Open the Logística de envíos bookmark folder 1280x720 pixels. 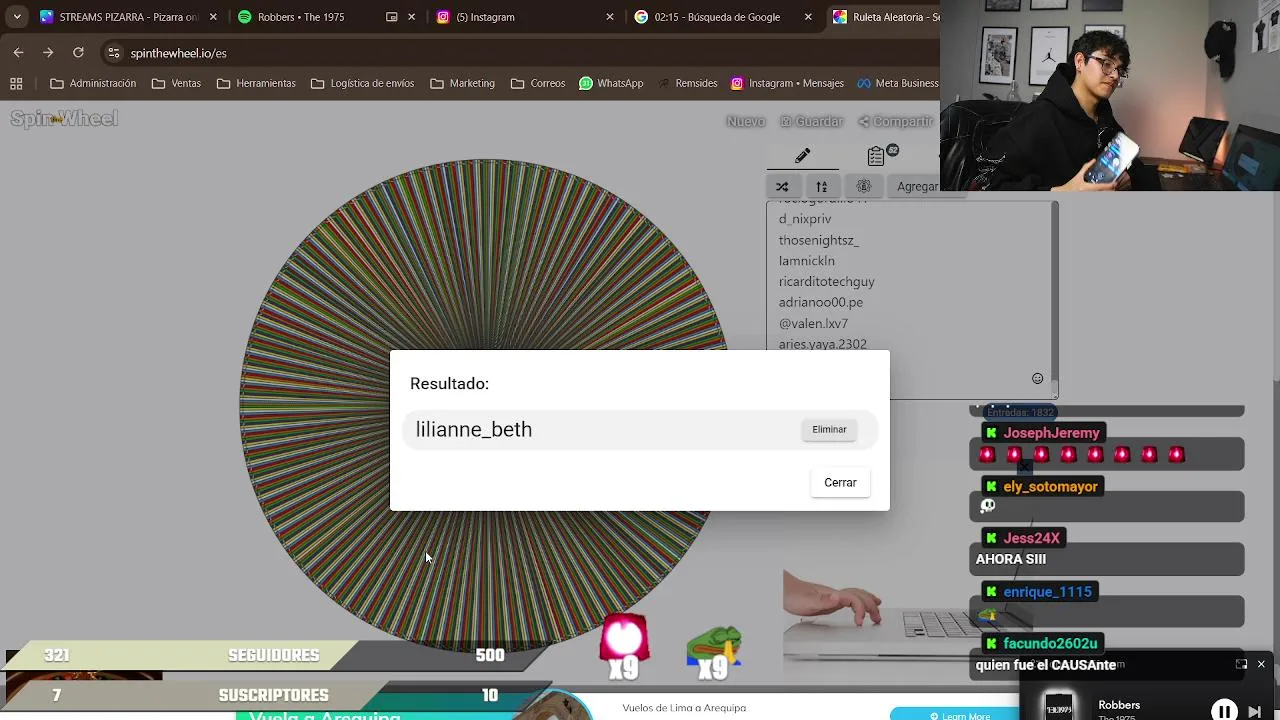pos(362,83)
